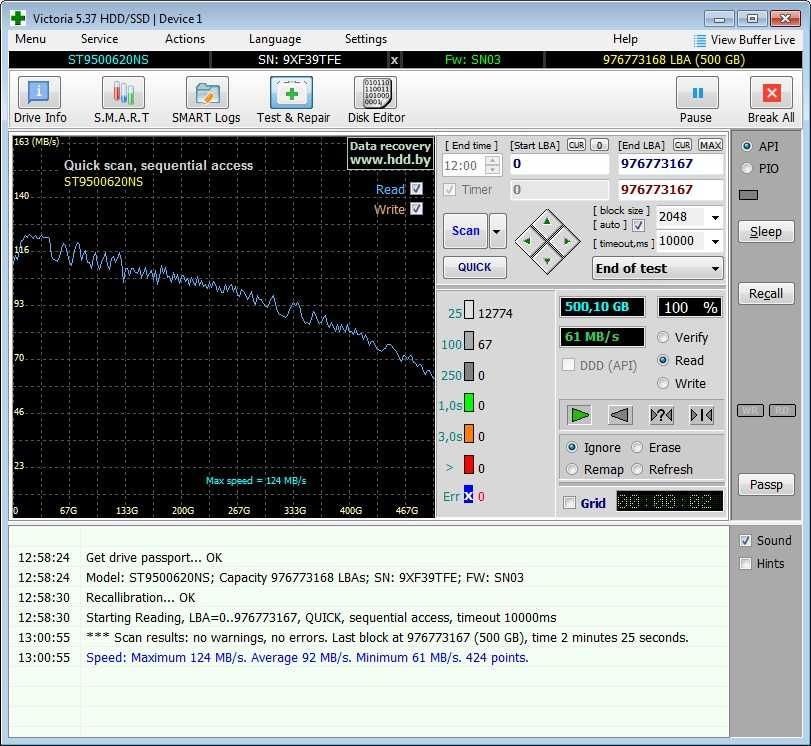Select the Refresh radio option
The width and height of the screenshot is (811, 746).
click(x=637, y=469)
